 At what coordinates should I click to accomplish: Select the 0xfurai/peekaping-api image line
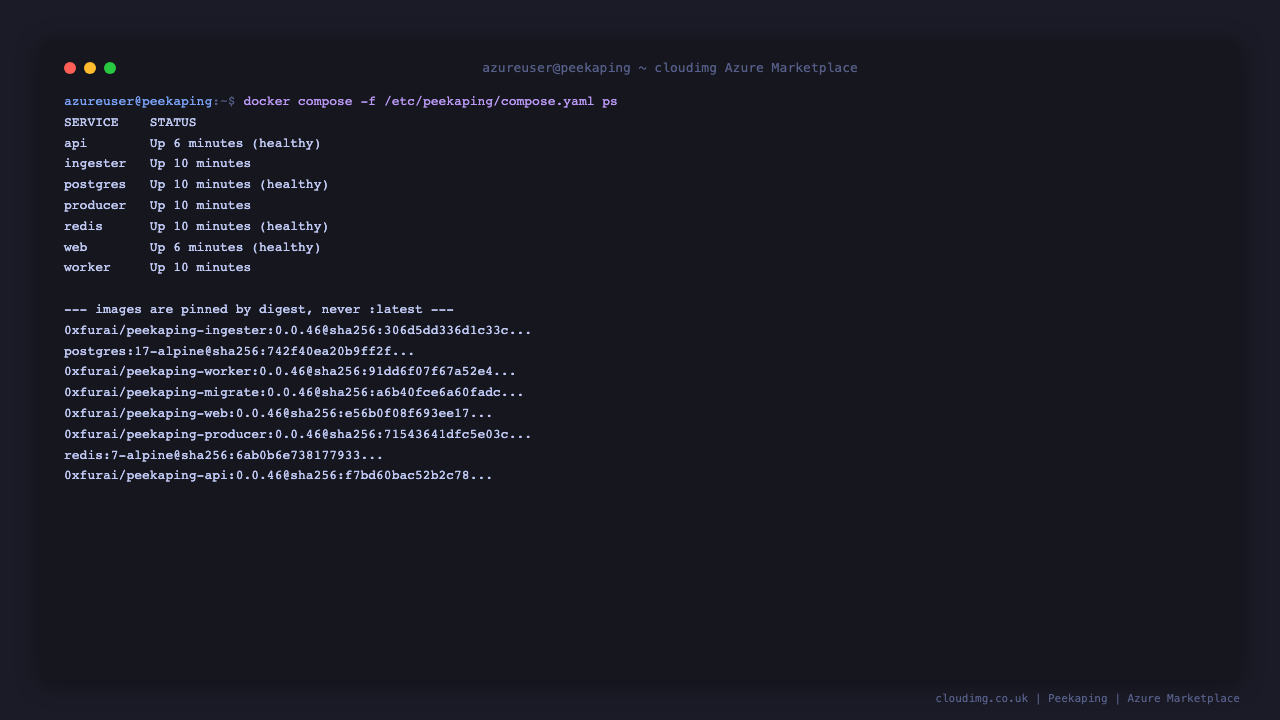pyautogui.click(x=278, y=475)
